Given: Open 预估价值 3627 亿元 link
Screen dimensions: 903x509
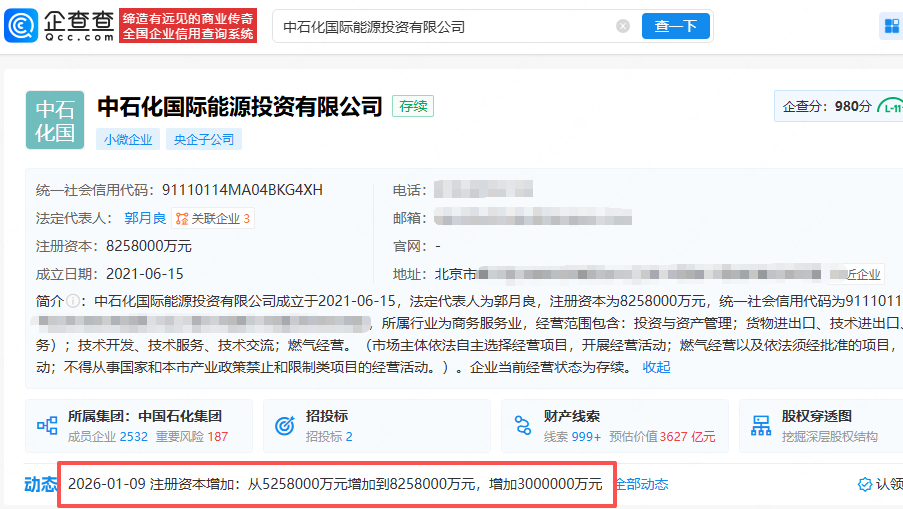Looking at the screenshot, I should [x=662, y=436].
